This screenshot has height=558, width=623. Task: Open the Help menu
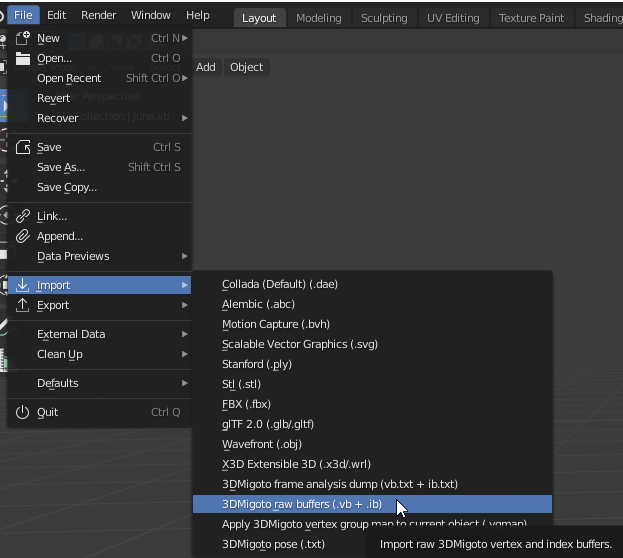(197, 15)
